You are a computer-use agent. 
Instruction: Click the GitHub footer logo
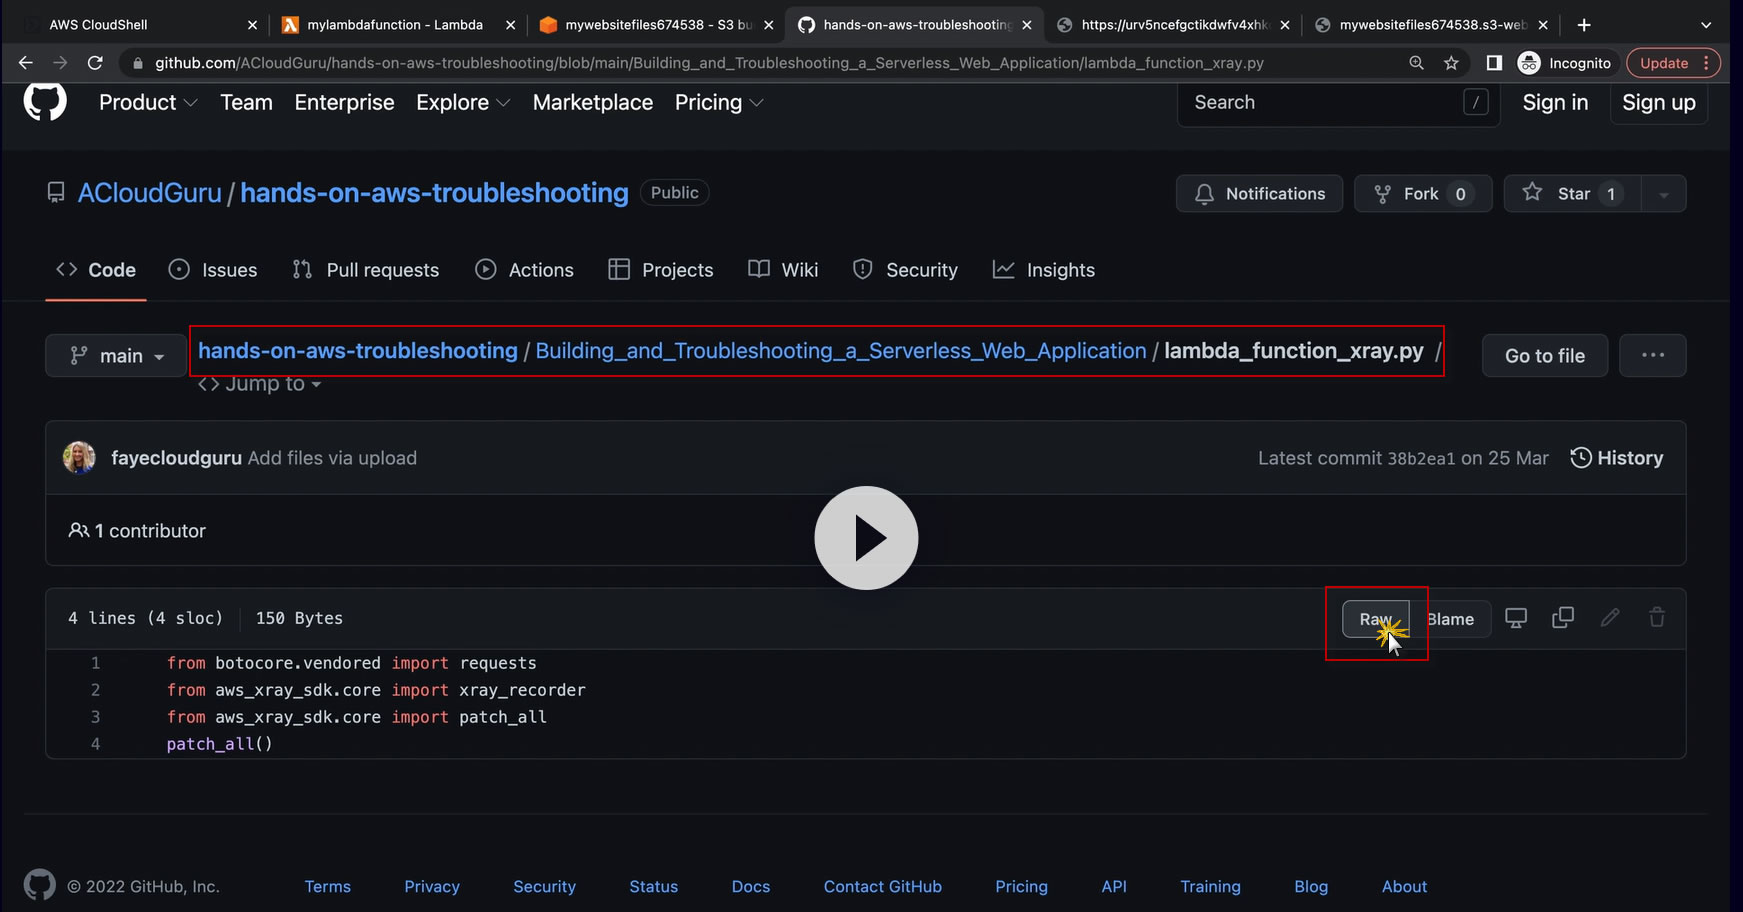40,885
